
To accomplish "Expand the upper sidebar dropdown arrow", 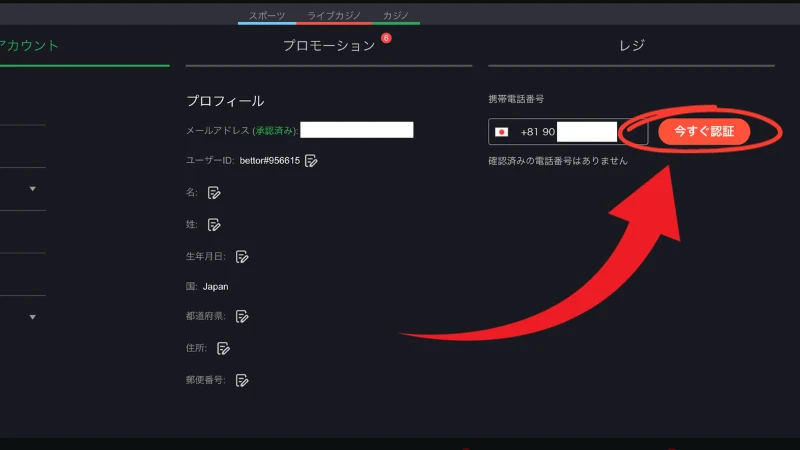I will coord(33,189).
